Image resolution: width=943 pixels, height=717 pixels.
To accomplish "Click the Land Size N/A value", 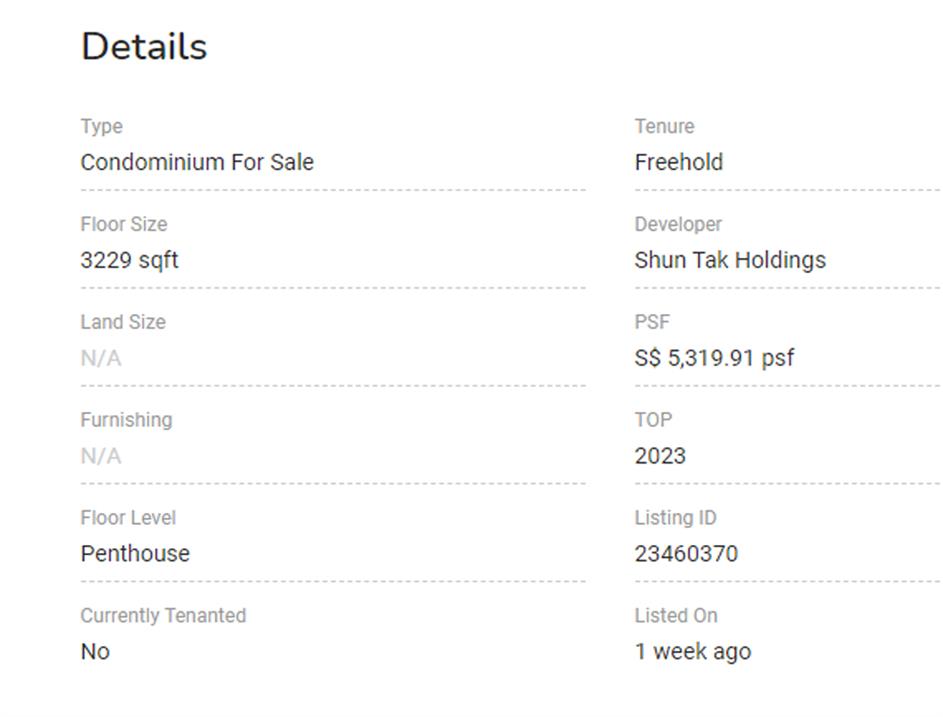I will 101,358.
